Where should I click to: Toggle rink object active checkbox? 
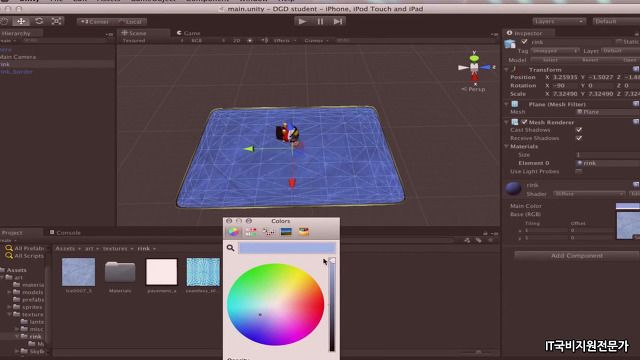point(524,42)
